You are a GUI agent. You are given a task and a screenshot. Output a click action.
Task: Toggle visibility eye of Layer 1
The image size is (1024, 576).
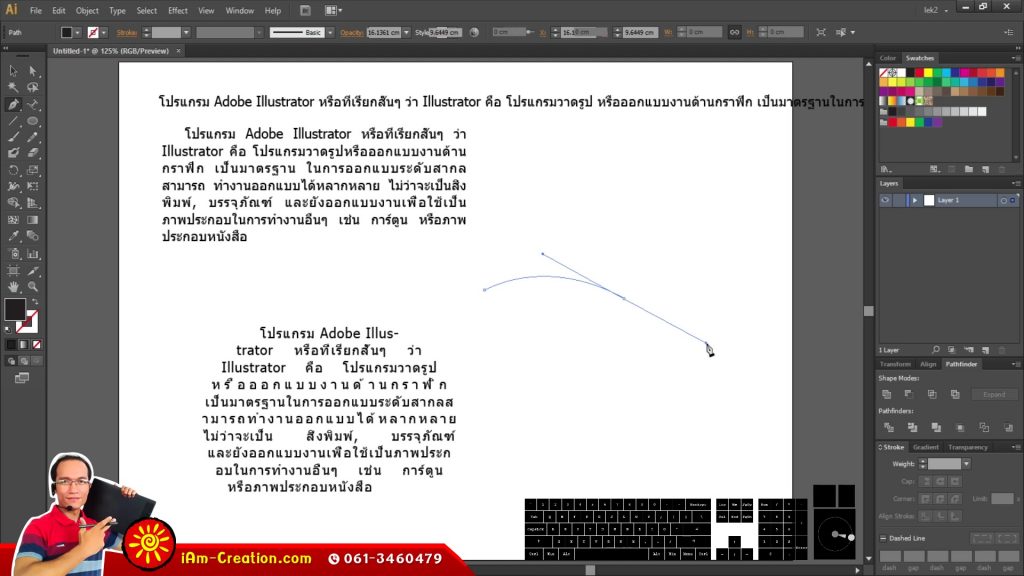(x=885, y=200)
